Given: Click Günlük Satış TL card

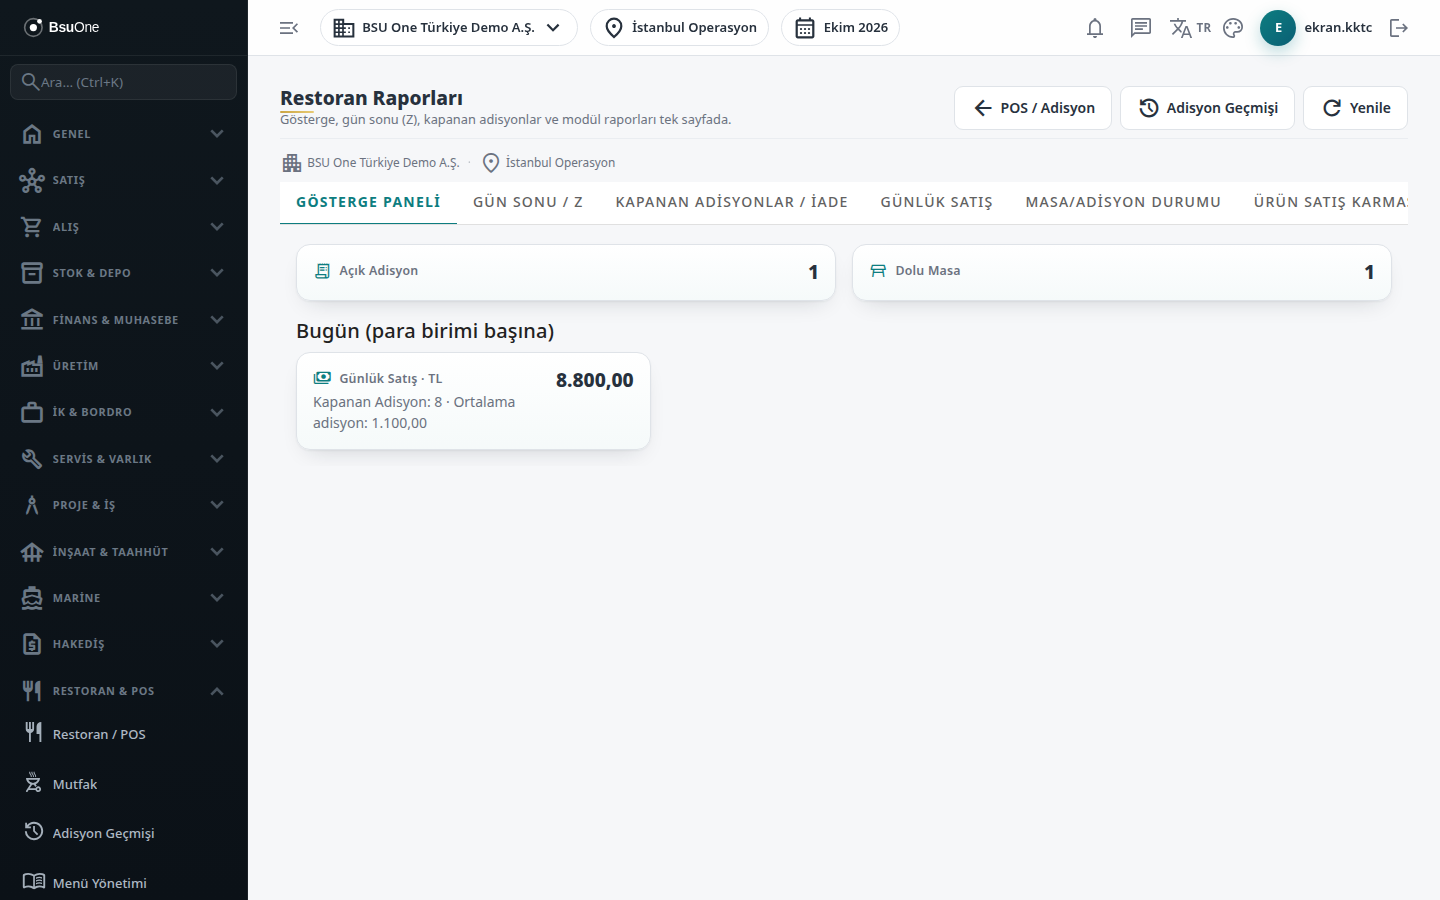Looking at the screenshot, I should (x=474, y=401).
